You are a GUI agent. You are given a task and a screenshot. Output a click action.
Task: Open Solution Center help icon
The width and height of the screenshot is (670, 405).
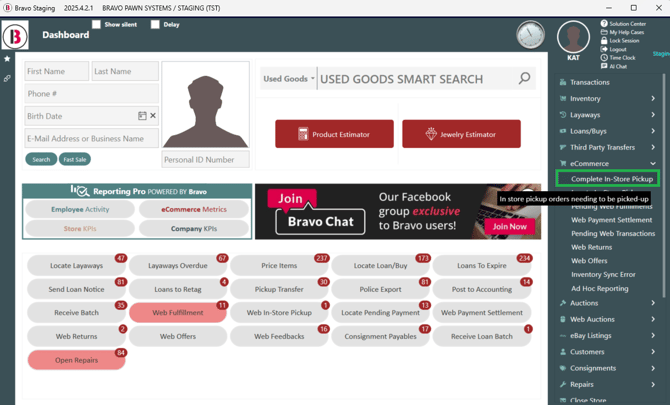604,23
